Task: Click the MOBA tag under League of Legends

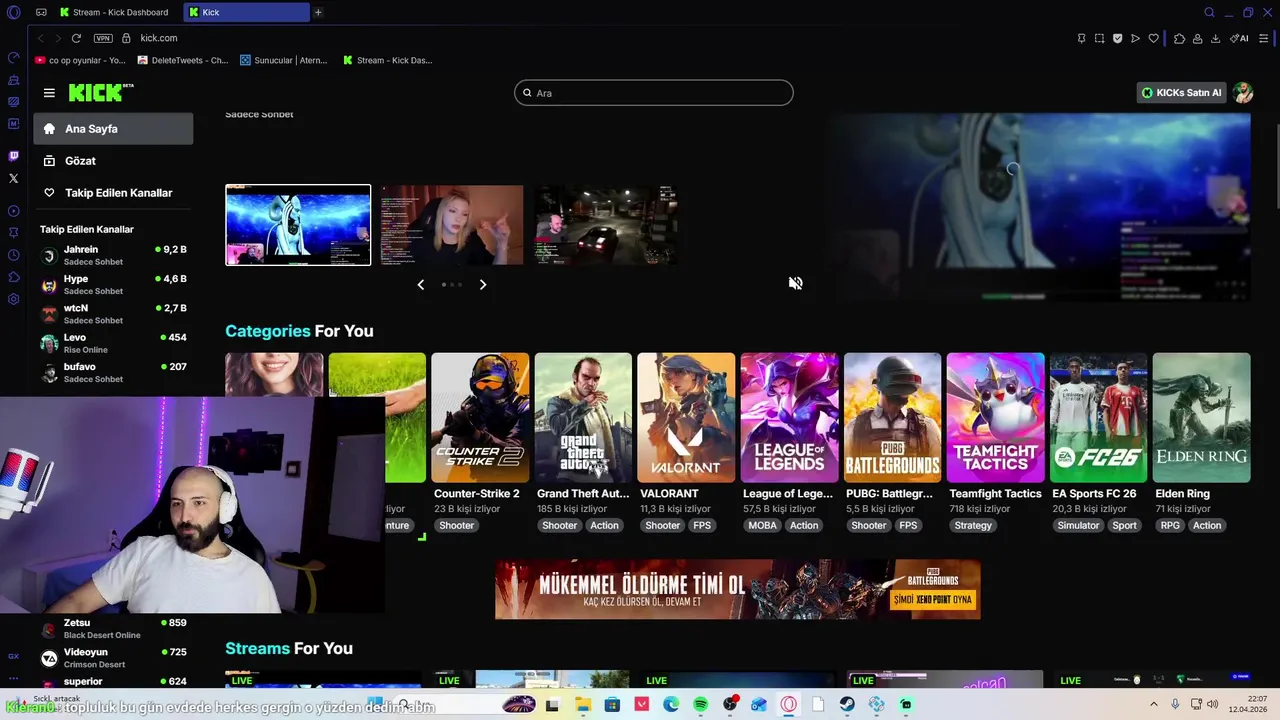Action: coord(762,526)
